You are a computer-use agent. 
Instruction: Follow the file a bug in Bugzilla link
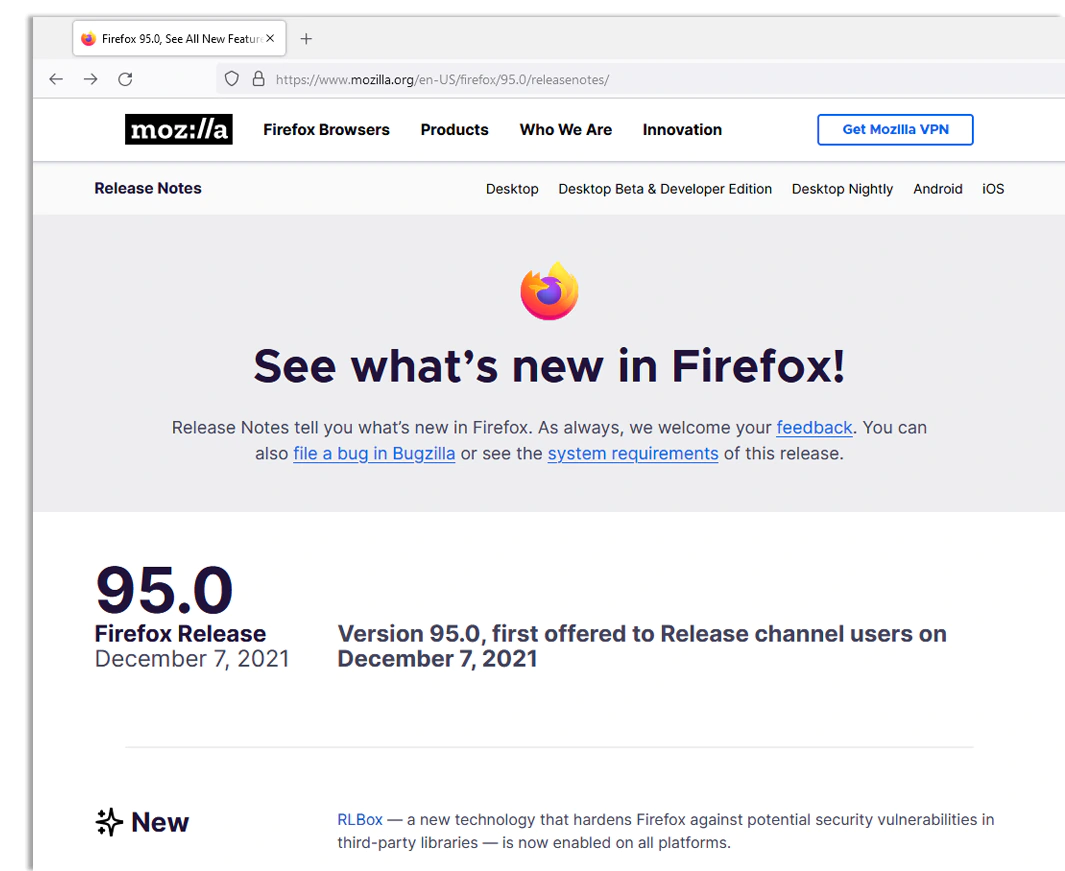click(x=374, y=453)
